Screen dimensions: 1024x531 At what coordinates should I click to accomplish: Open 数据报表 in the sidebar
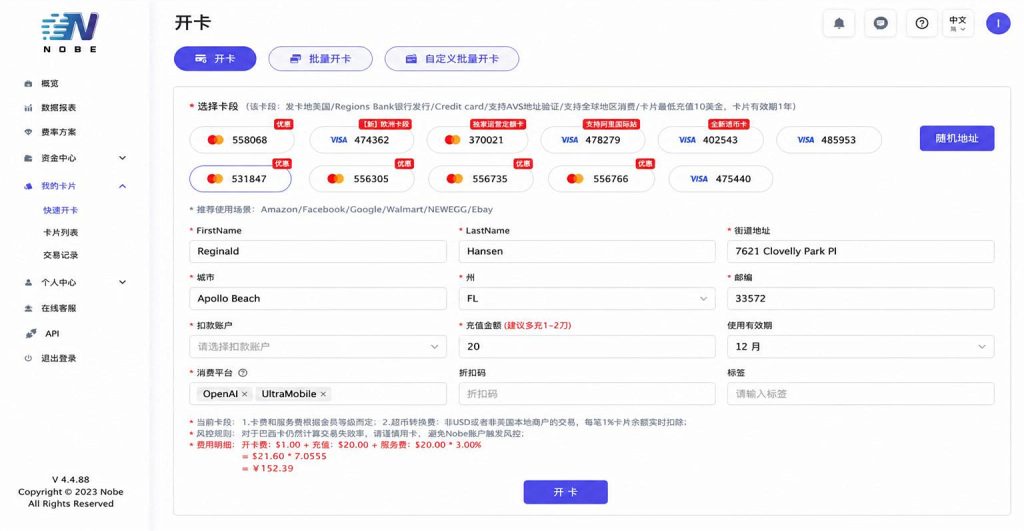pos(58,108)
